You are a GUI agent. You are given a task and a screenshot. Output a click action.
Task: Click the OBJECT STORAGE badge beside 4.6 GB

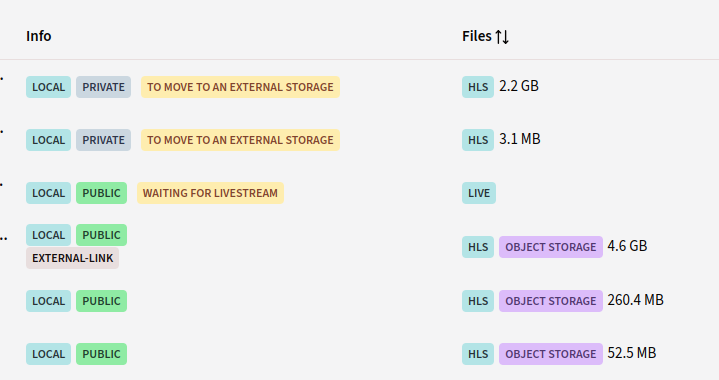[x=551, y=247]
